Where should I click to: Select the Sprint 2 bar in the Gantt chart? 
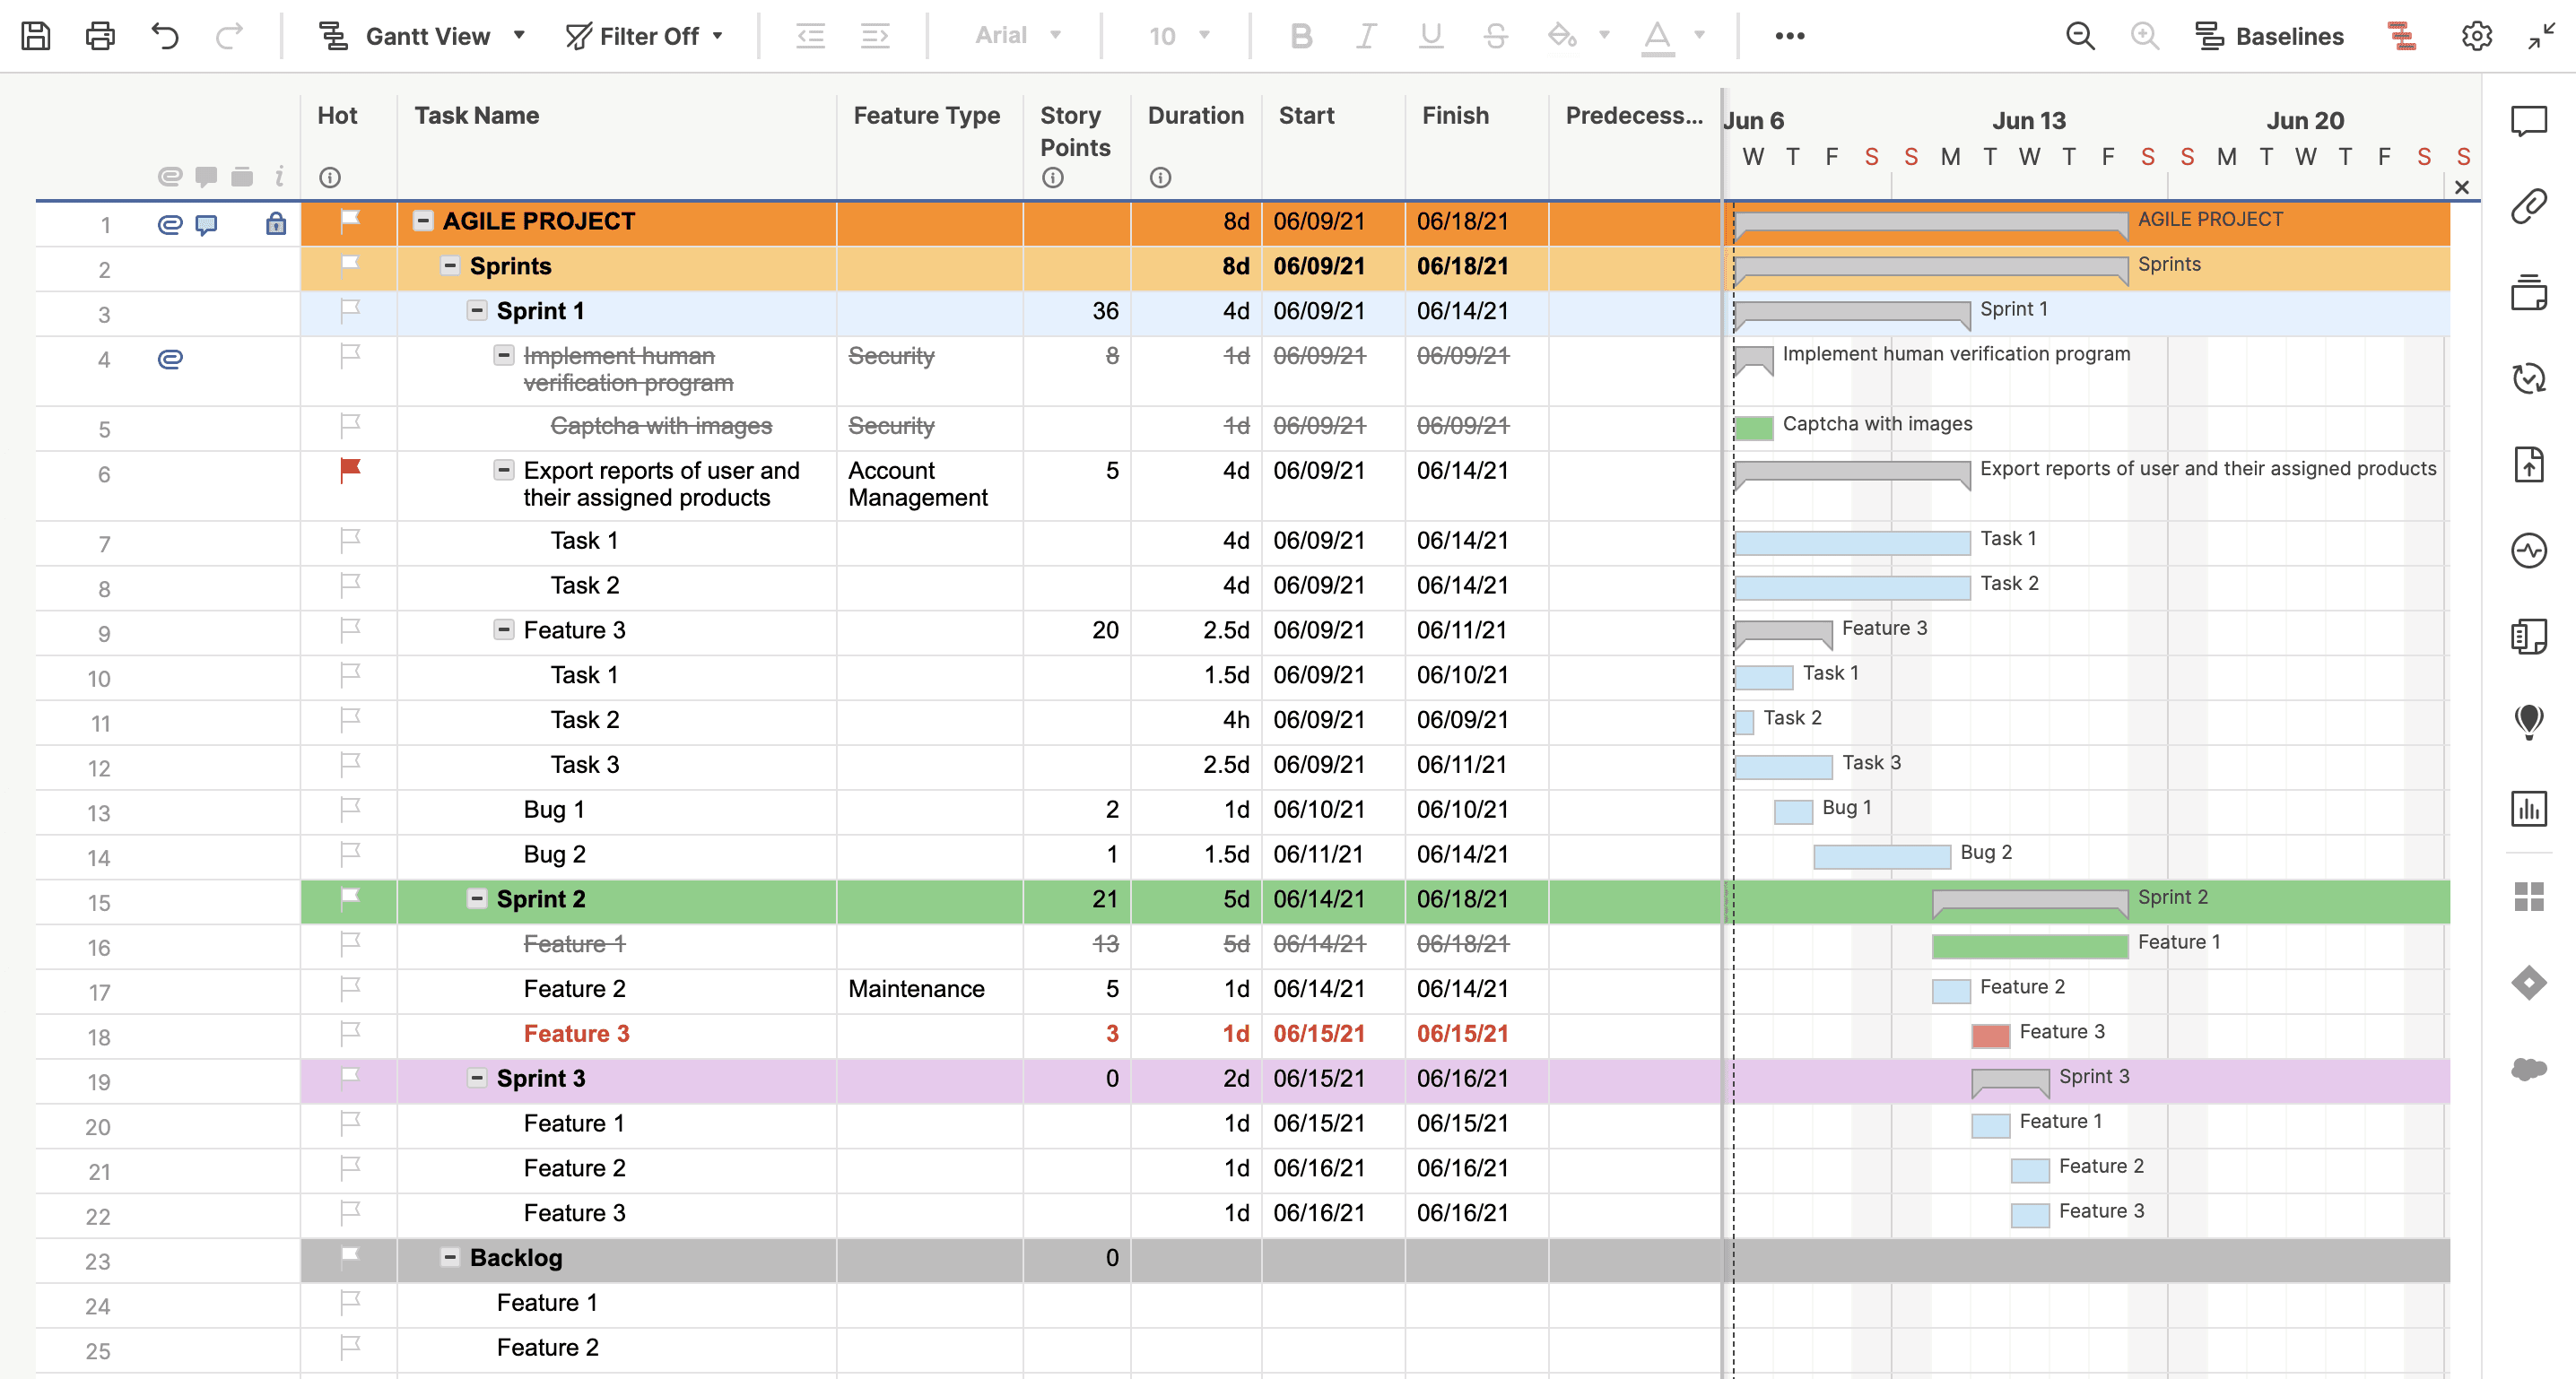(2030, 898)
